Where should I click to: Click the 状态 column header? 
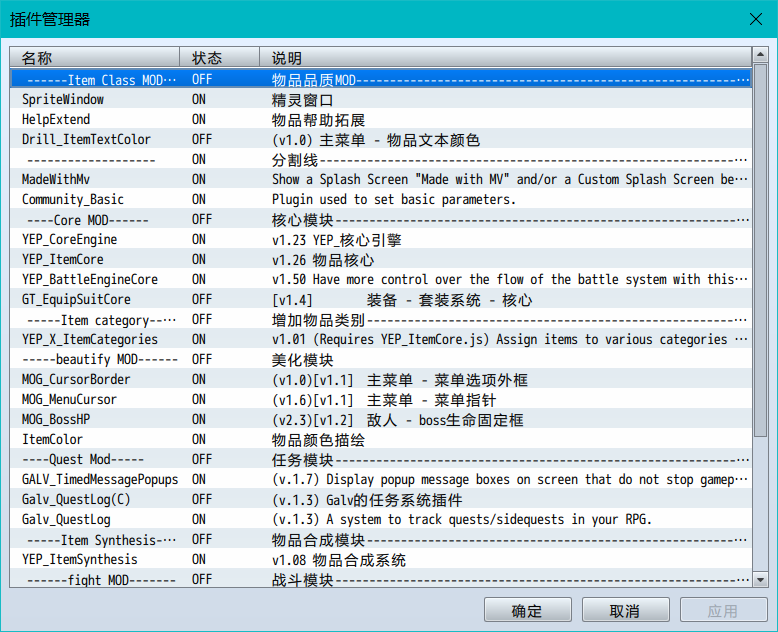click(x=219, y=58)
